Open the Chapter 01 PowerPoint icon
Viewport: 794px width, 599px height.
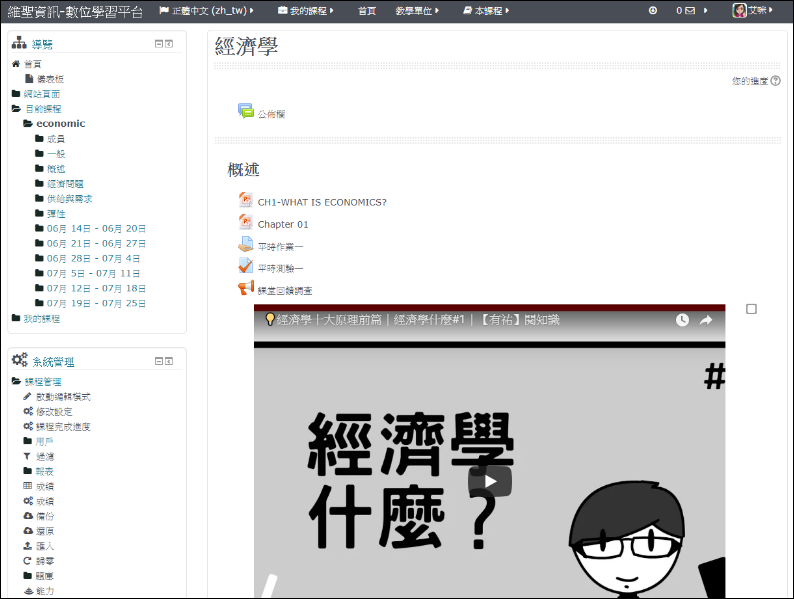click(x=246, y=222)
